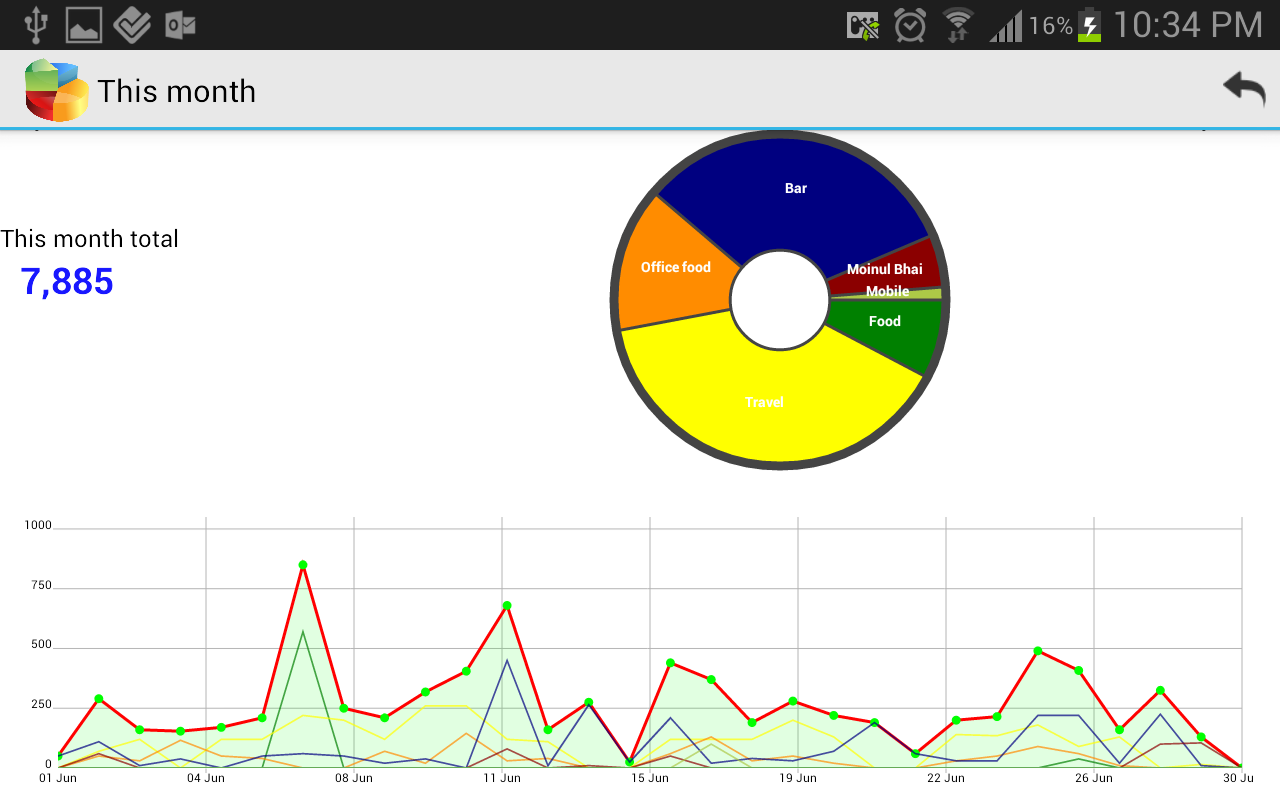
Task: Open the gallery notification icon
Action: 83,24
